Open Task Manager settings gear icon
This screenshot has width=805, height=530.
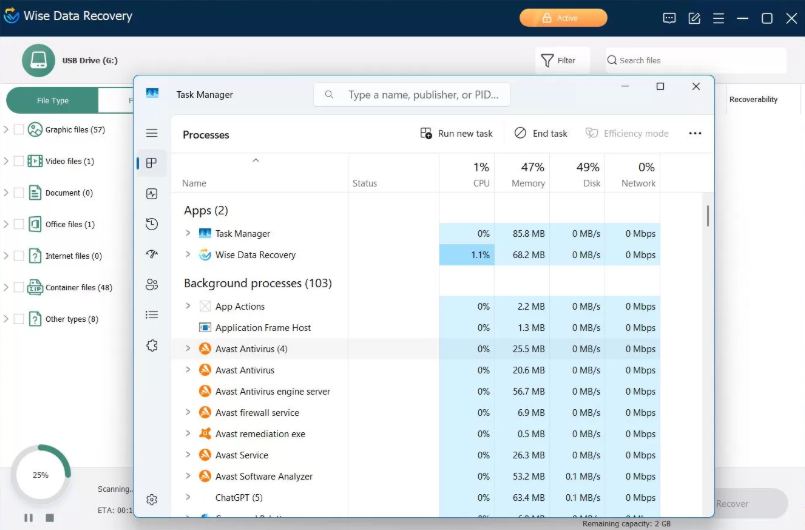click(x=151, y=499)
